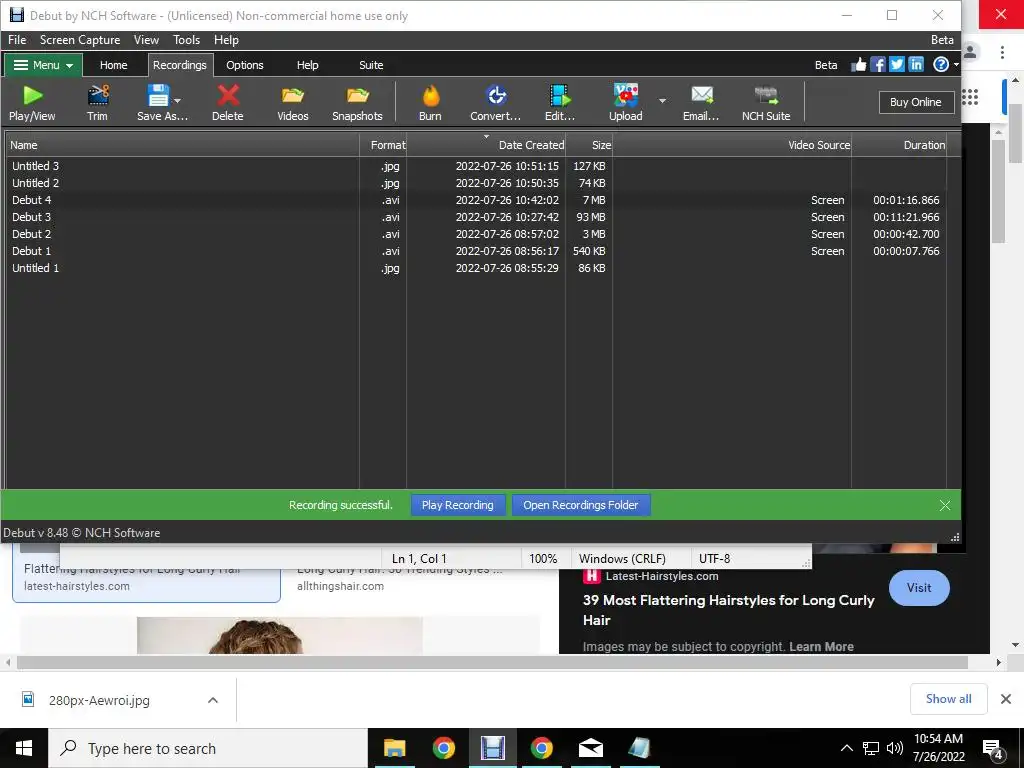Open the Debut floppy icon in taskbar
The image size is (1024, 768).
[492, 748]
